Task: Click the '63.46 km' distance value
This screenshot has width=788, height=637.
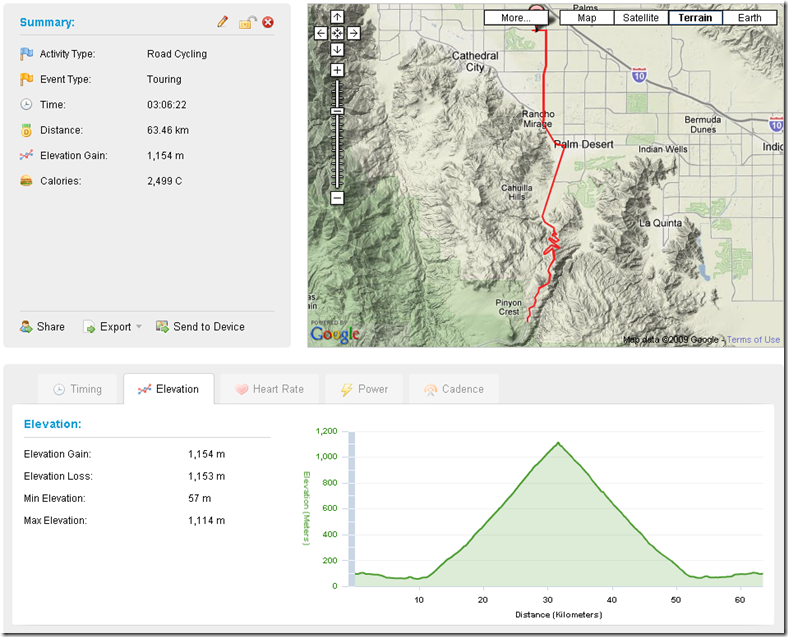Action: 168,130
